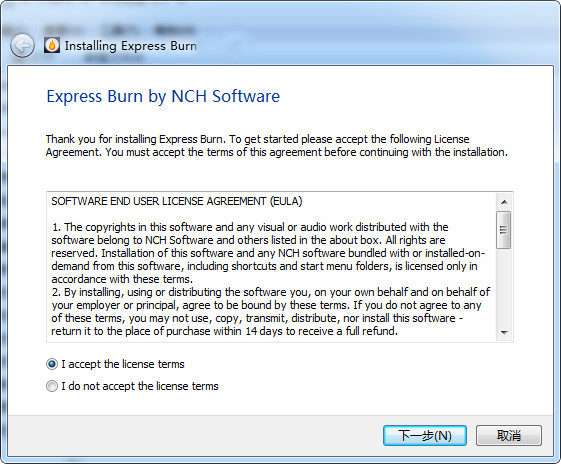Click the "I do not accept the license terms" label

140,386
